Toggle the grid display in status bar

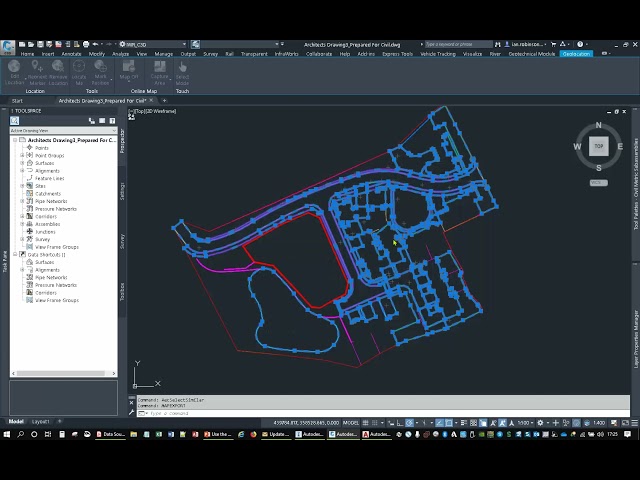(x=366, y=423)
